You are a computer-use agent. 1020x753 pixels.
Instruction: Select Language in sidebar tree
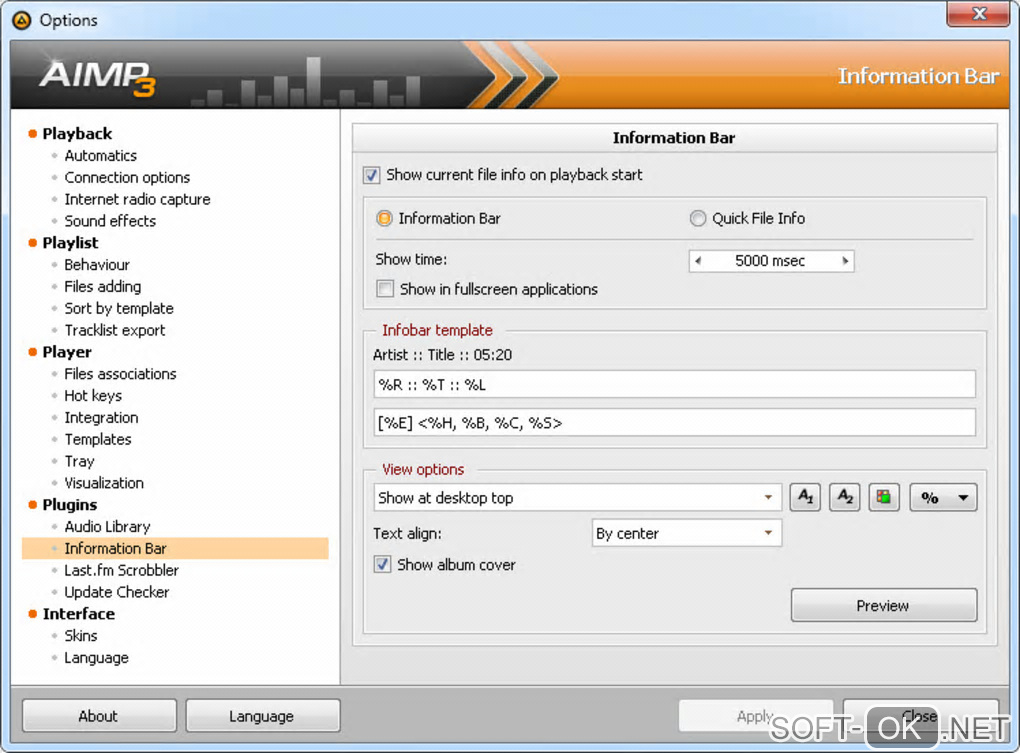pos(96,658)
